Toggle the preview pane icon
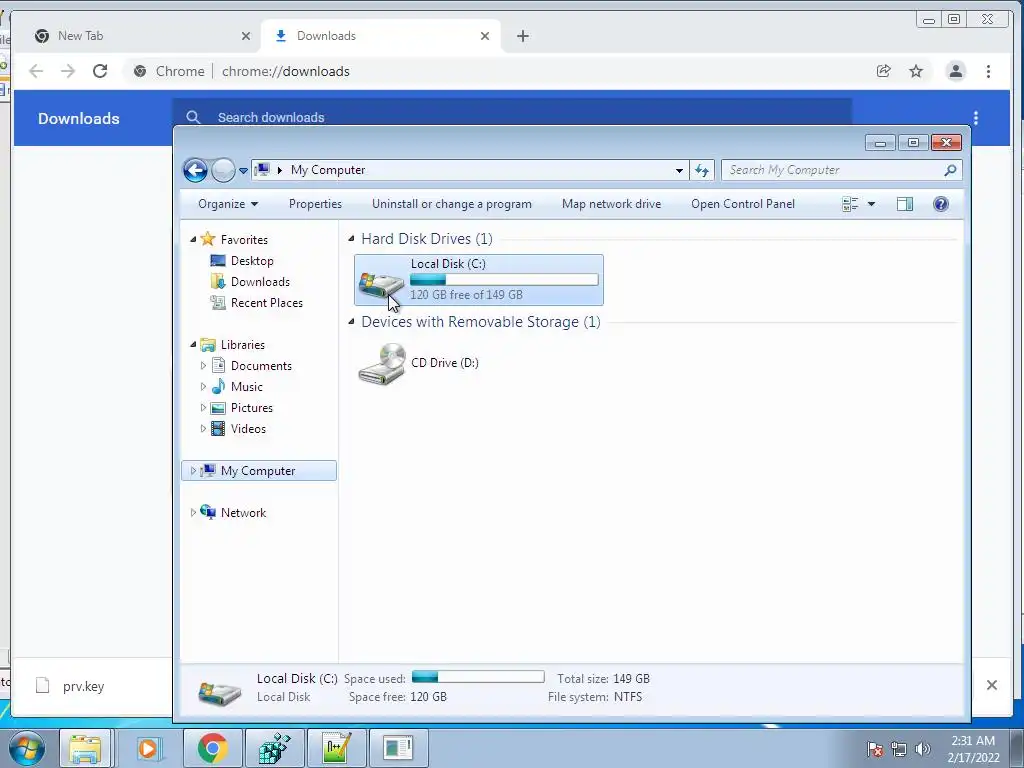1024x768 pixels. (x=905, y=204)
